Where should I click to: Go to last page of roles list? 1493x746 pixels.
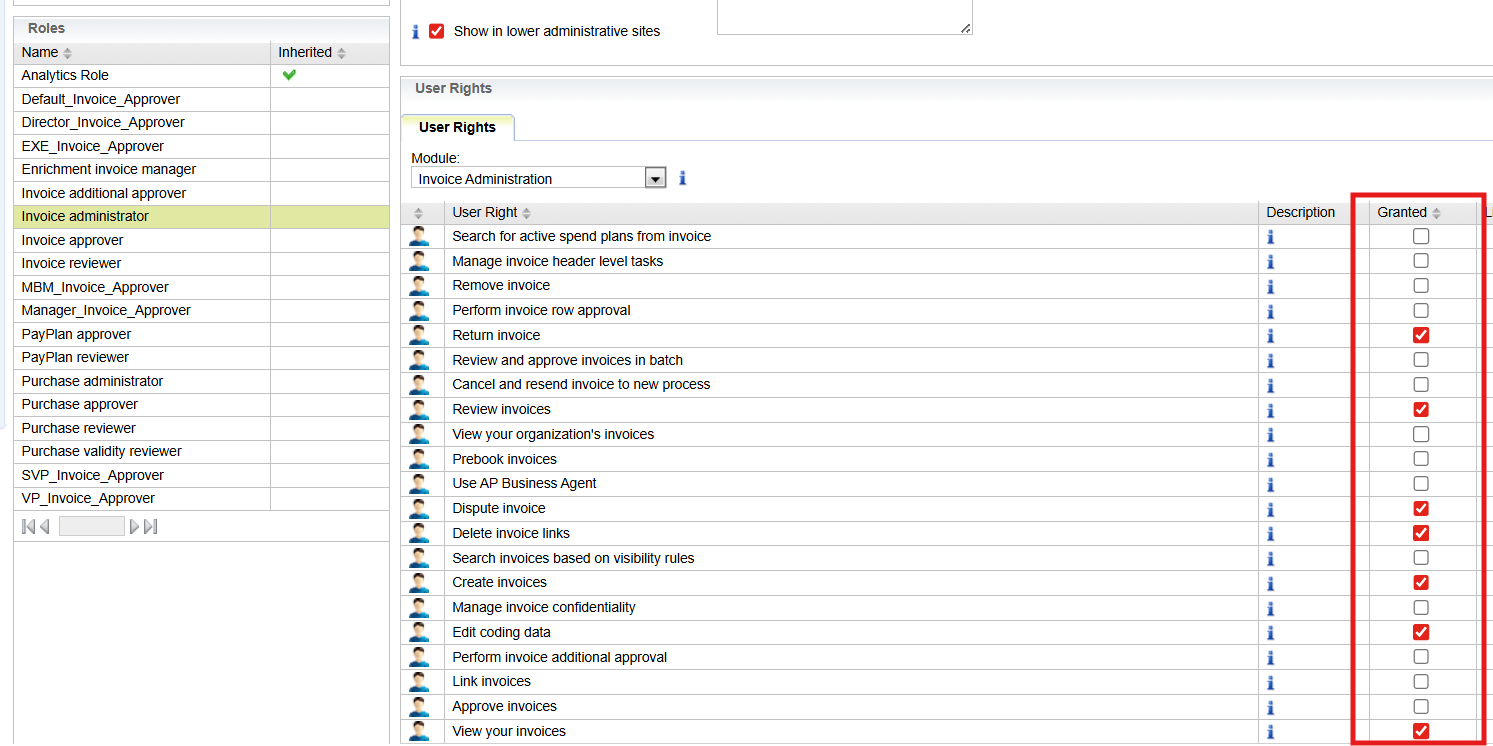tap(151, 526)
